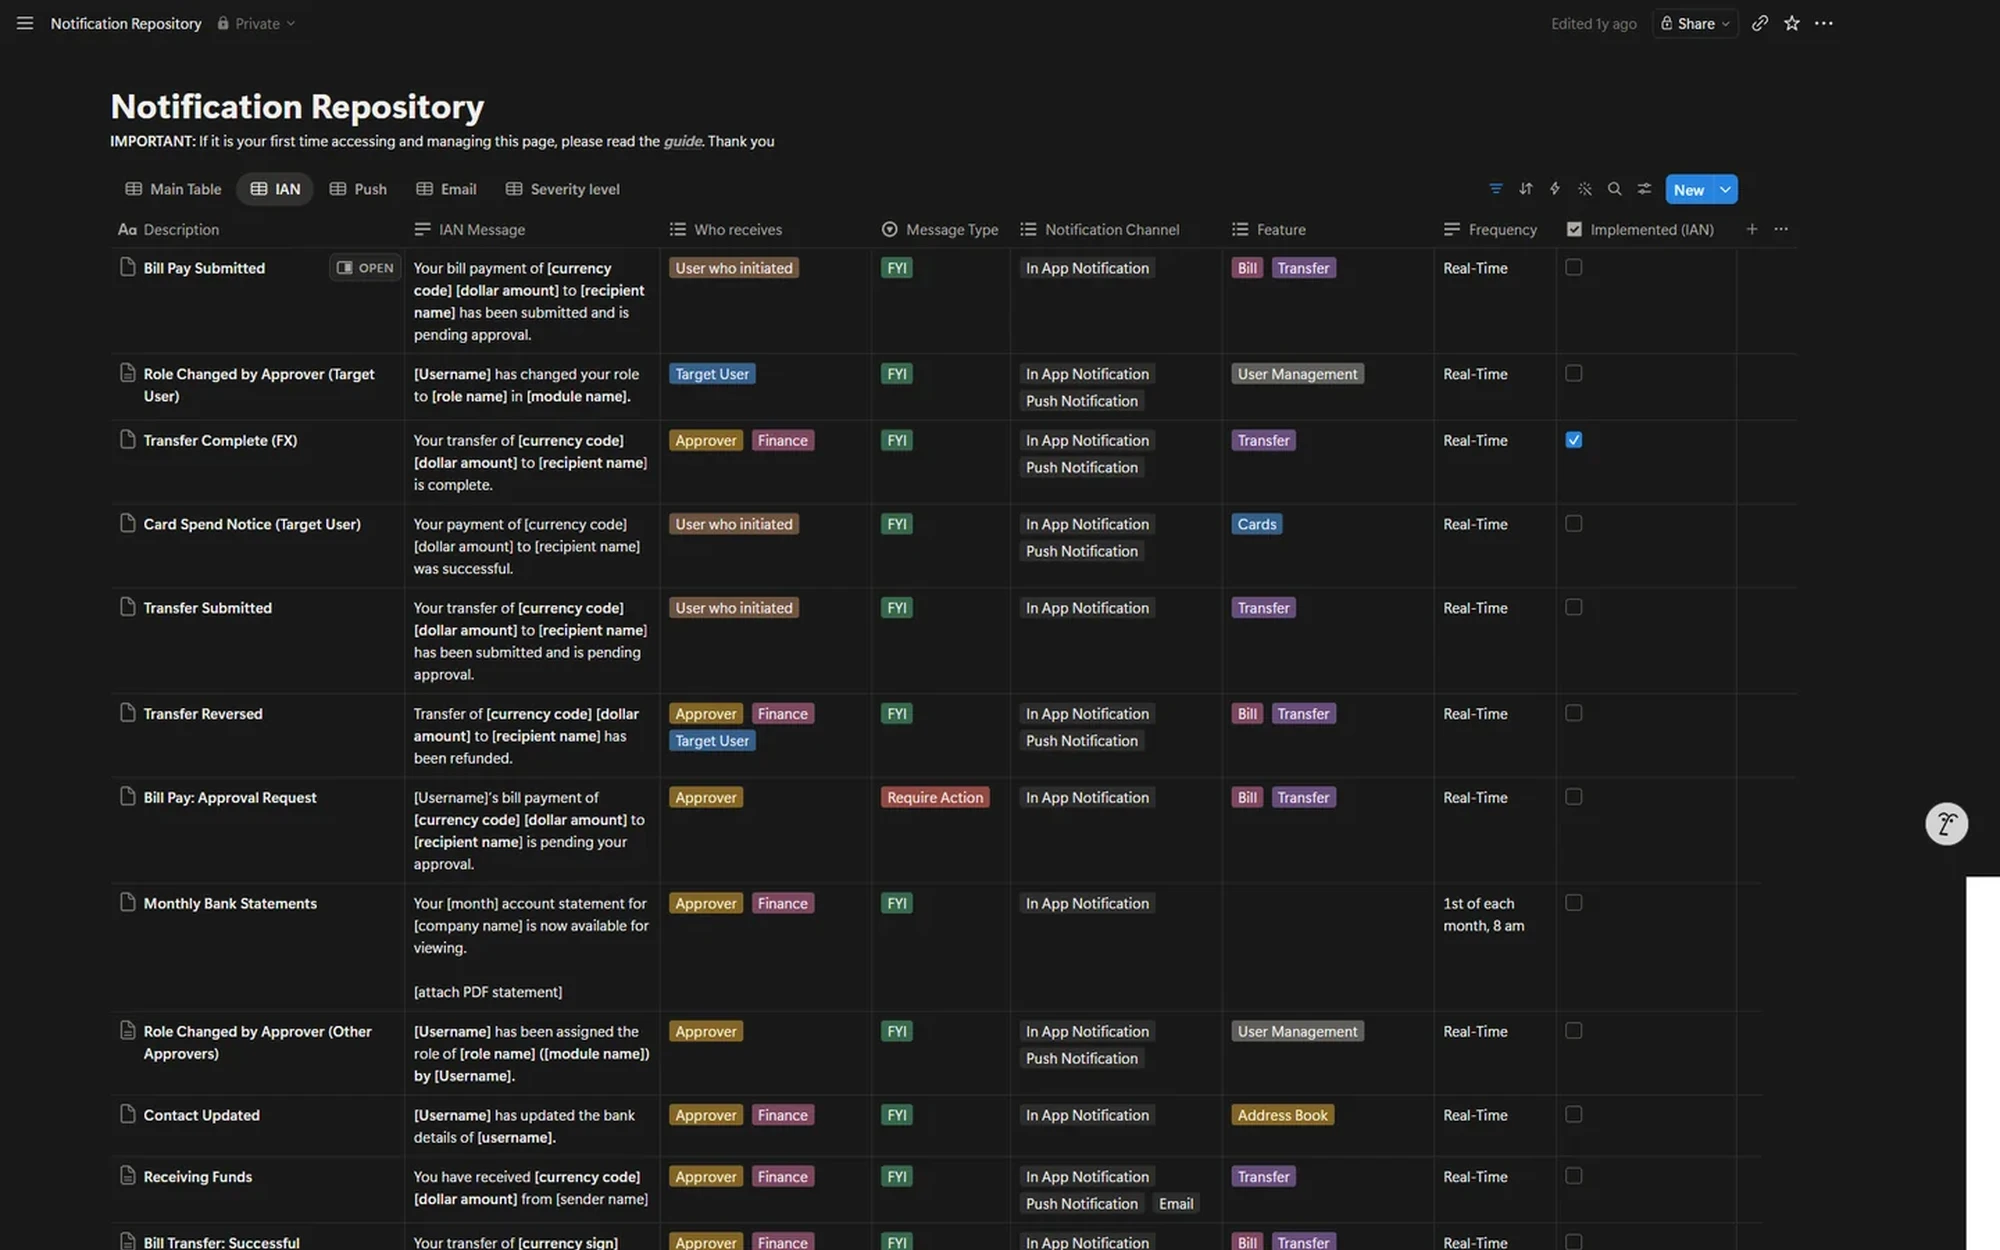Image resolution: width=2000 pixels, height=1250 pixels.
Task: Open the database search magnifier
Action: 1614,189
